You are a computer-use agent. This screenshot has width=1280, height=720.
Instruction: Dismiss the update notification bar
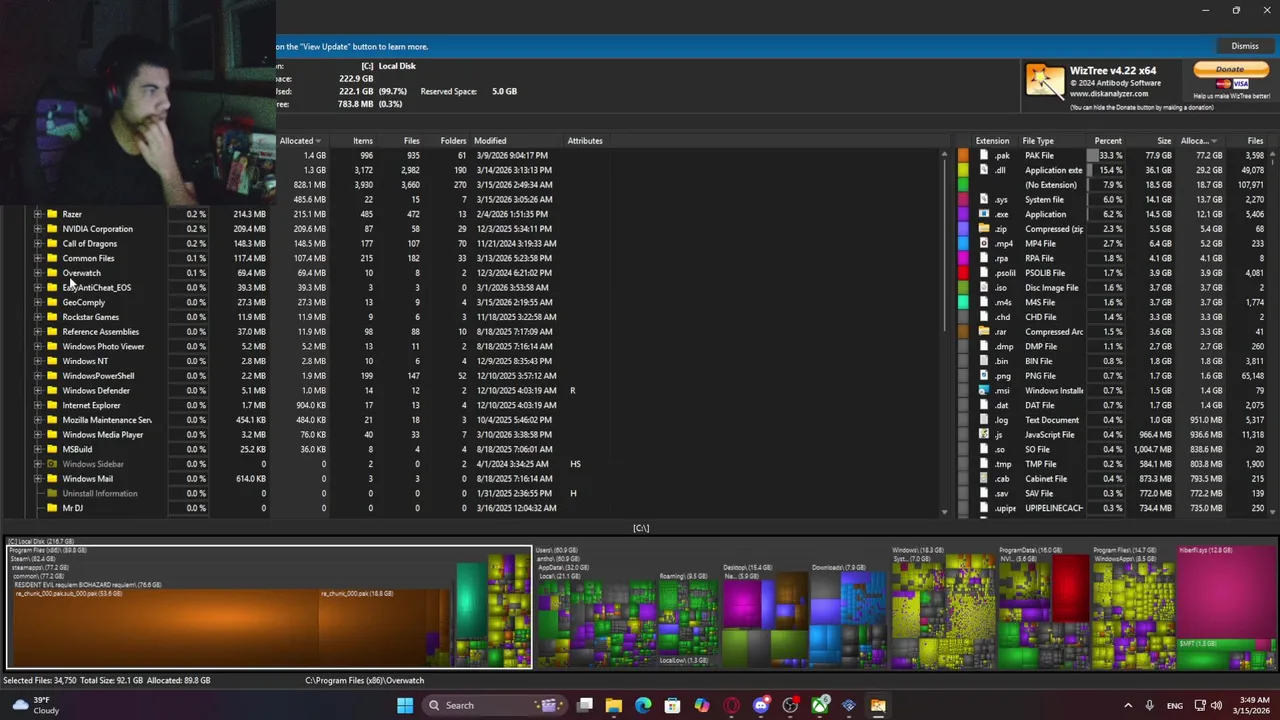click(x=1245, y=46)
